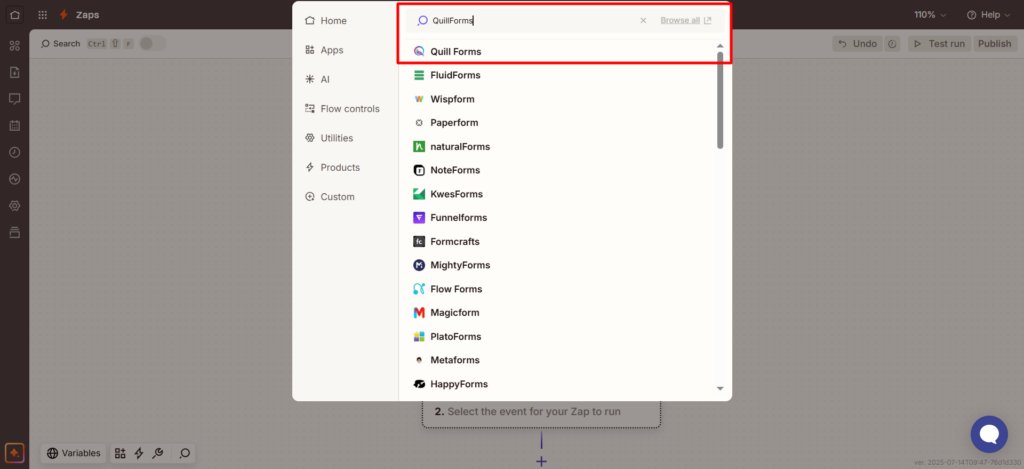
Task: Click the Undo button
Action: point(857,44)
